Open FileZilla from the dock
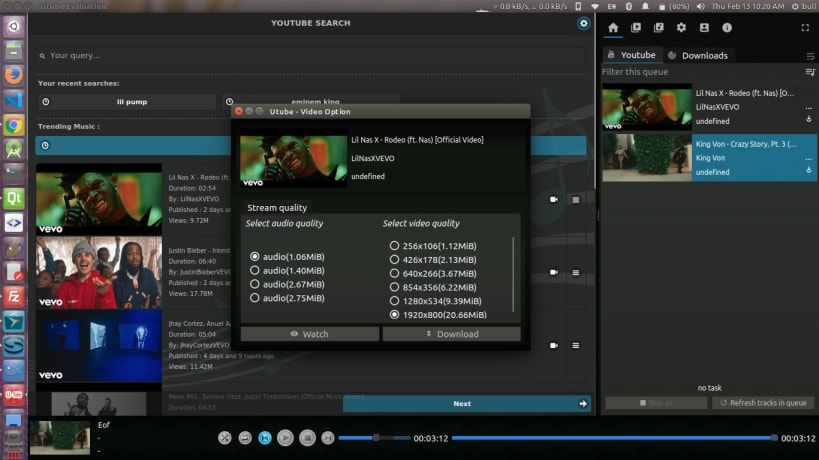 pyautogui.click(x=14, y=297)
